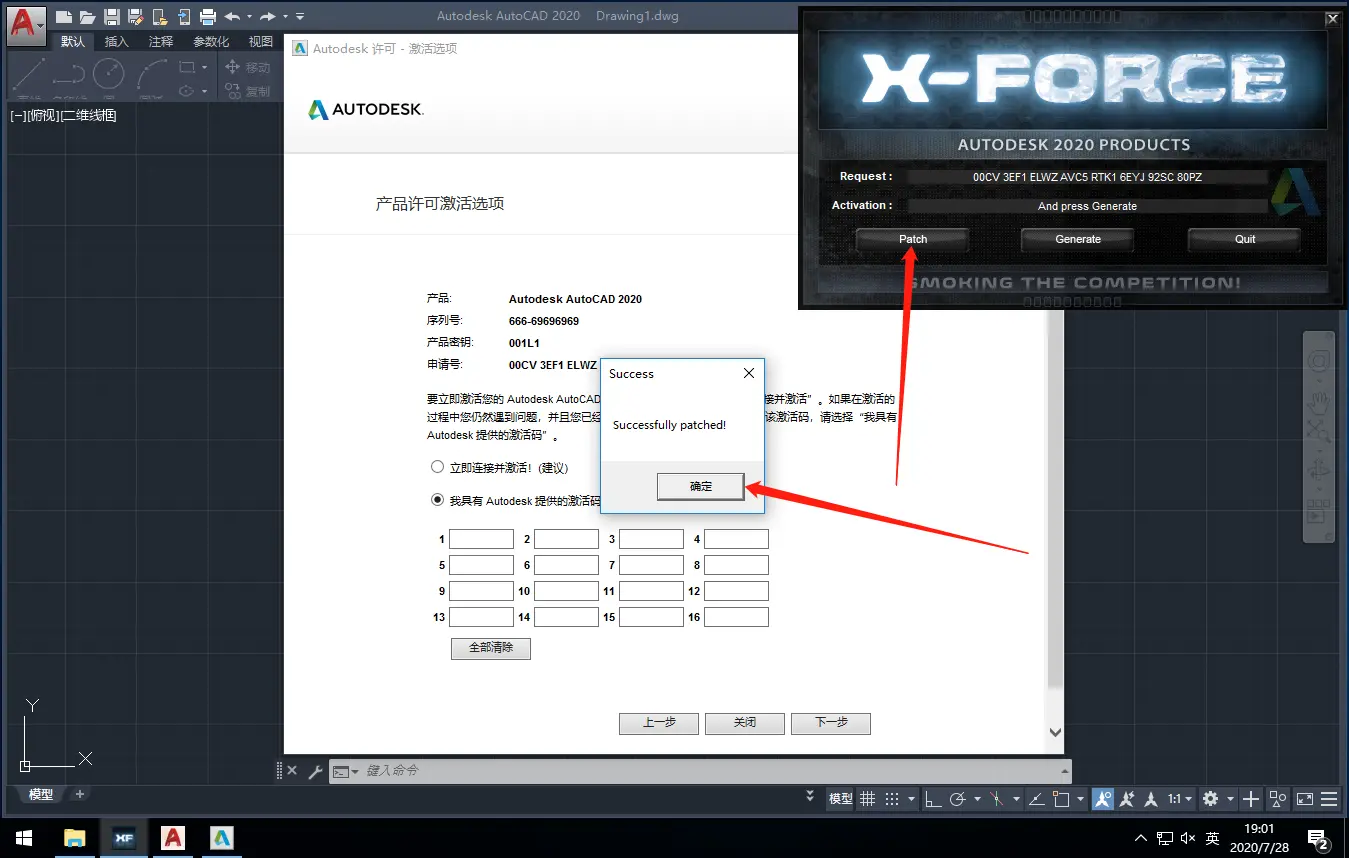Screen dimensions: 1349x858
Task: Open the 1:1 annotation scale dropdown
Action: pos(1180,799)
